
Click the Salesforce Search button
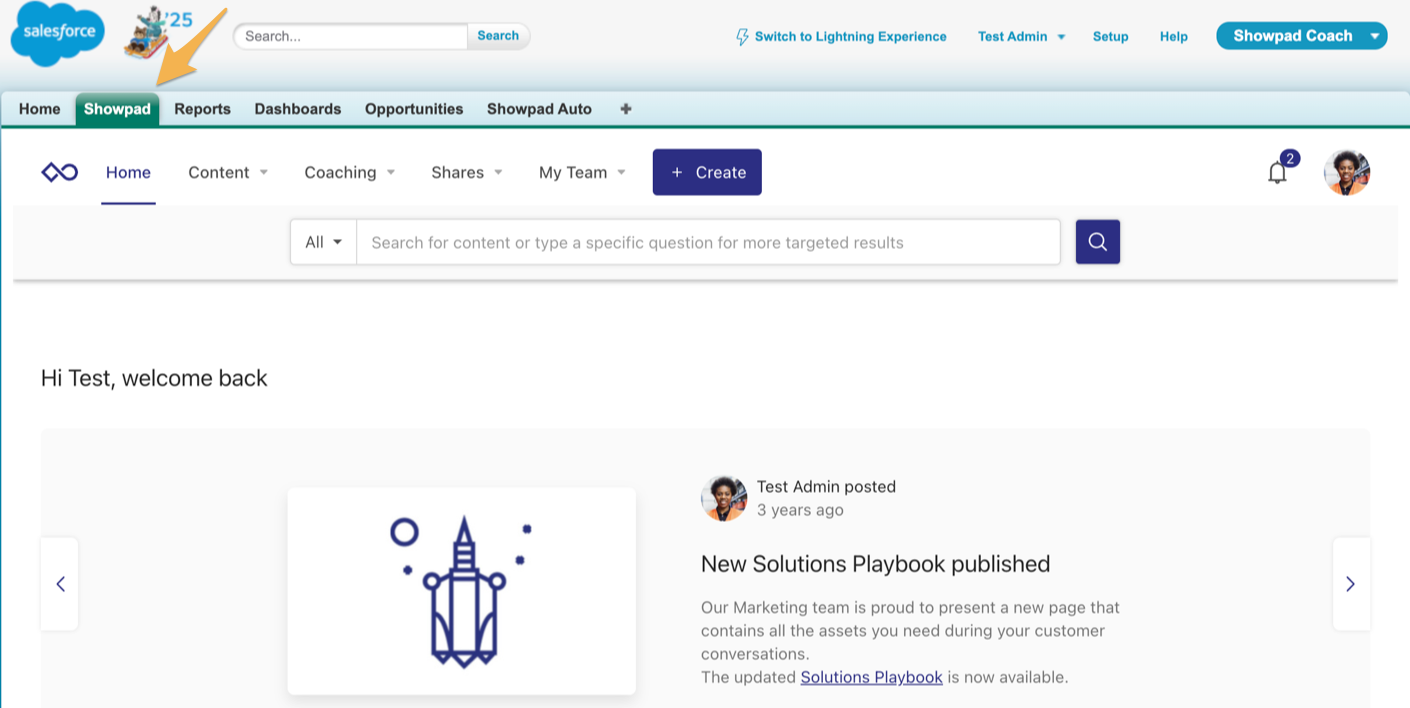pyautogui.click(x=498, y=36)
